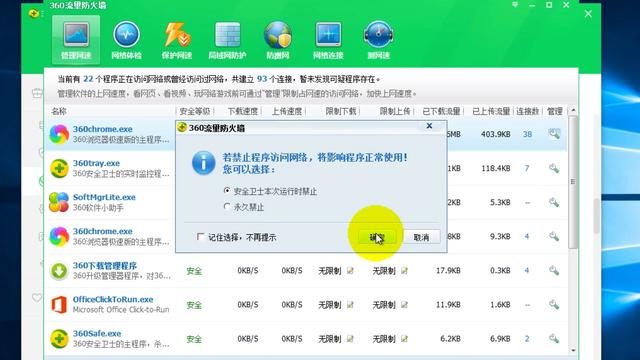The width and height of the screenshot is (640, 360).
Task: Sort by 连接数 column header
Action: [x=527, y=111]
